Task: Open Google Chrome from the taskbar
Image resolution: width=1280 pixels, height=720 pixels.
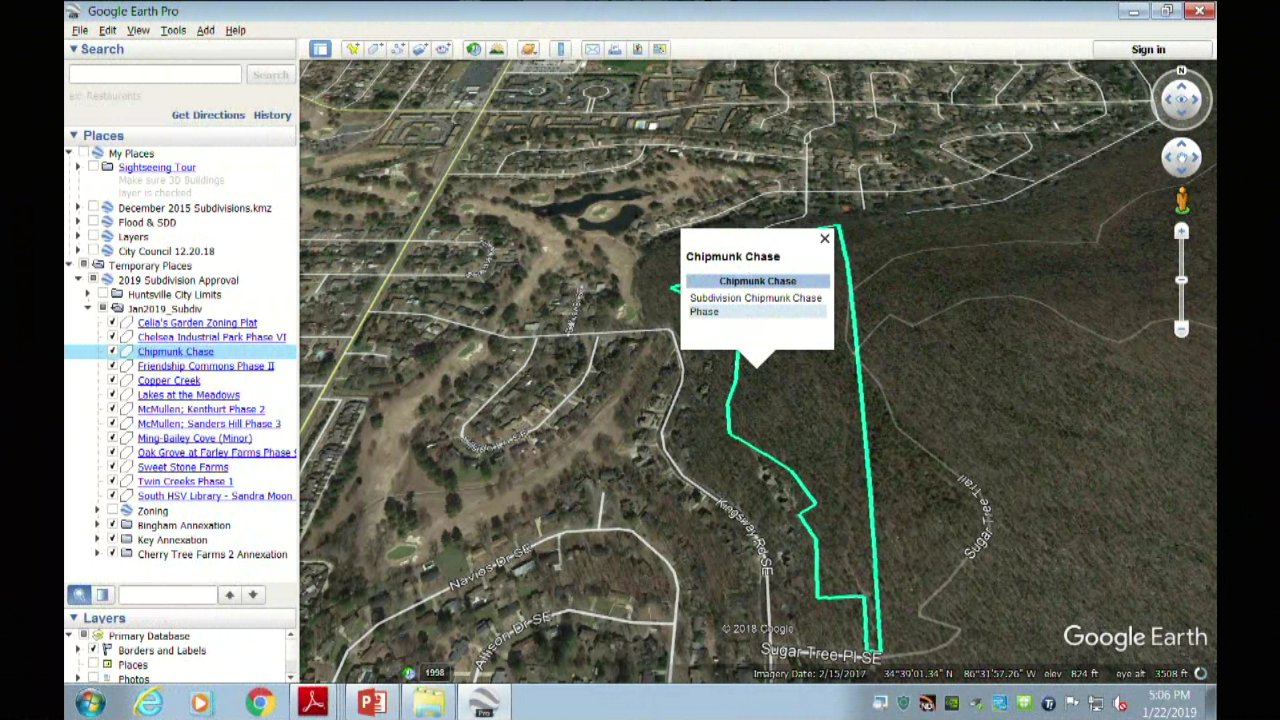Action: [258, 702]
